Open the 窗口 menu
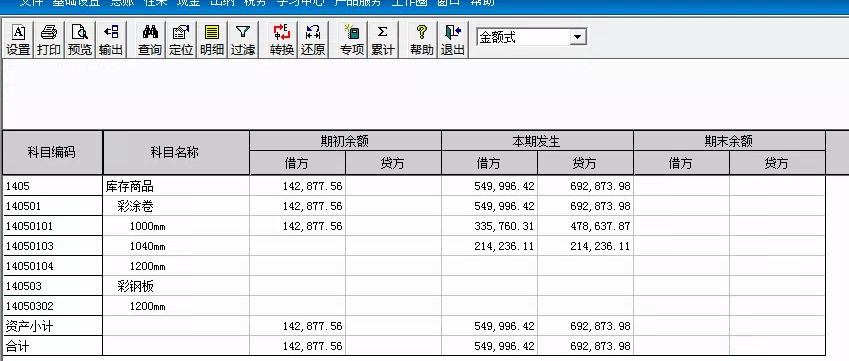This screenshot has width=849, height=361. [448, 3]
